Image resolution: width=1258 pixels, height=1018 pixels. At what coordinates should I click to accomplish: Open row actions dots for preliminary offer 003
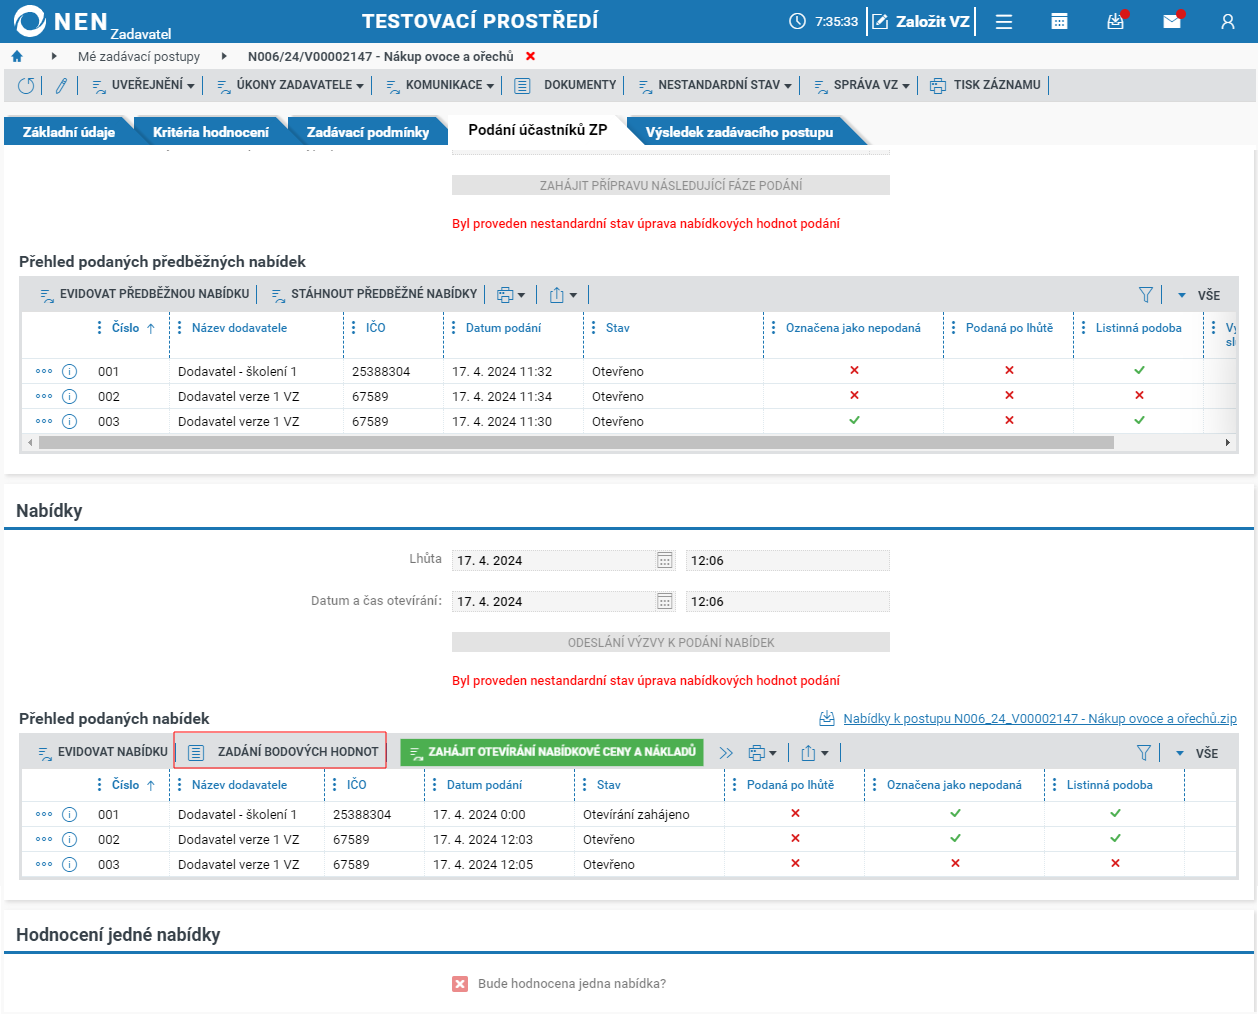(x=44, y=421)
